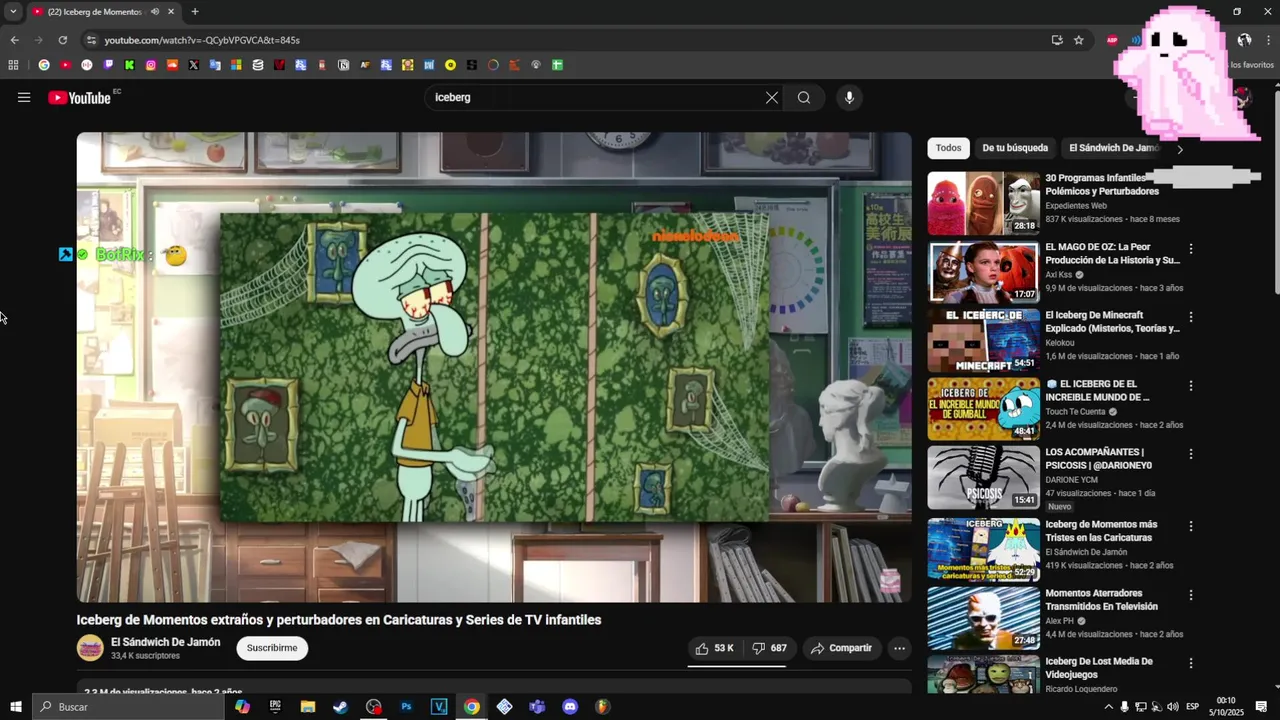Open a new browser tab
This screenshot has height=720, width=1280.
(194, 12)
